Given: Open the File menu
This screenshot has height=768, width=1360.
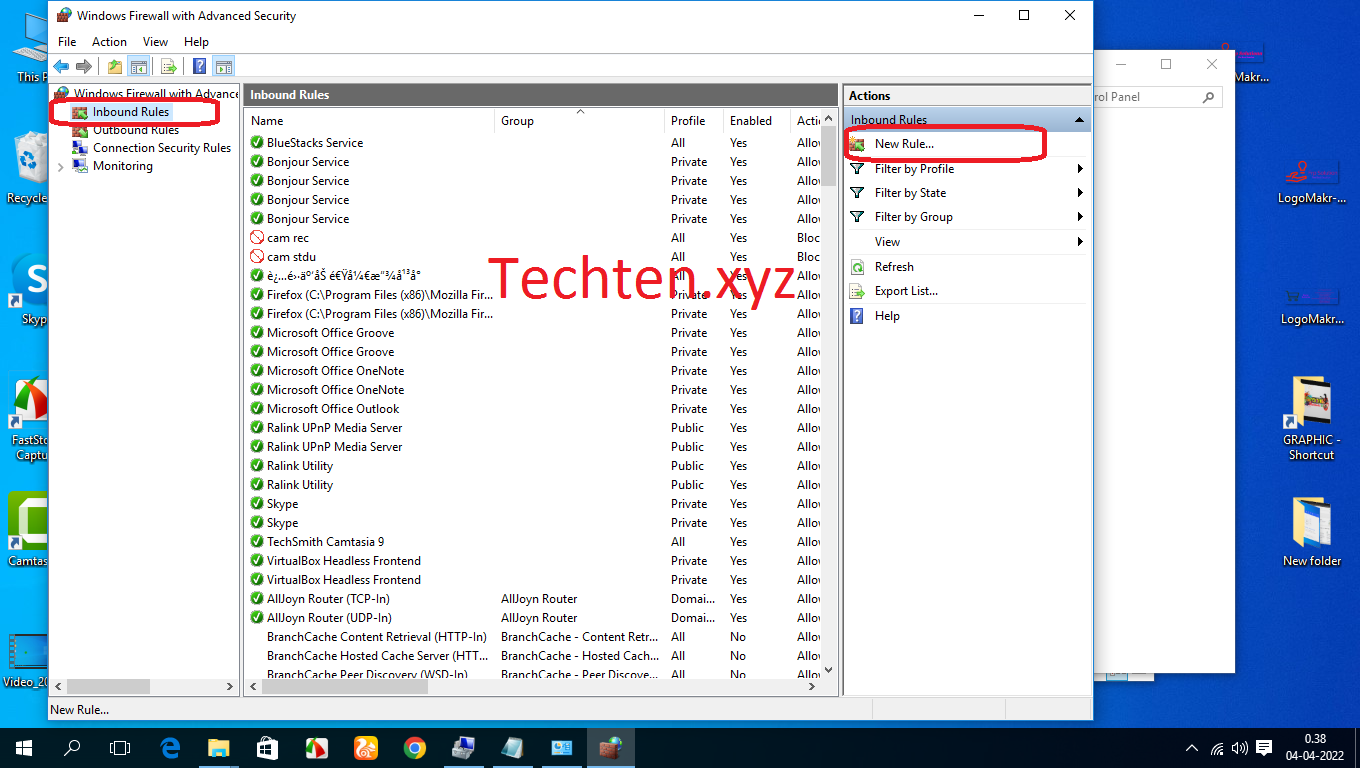Looking at the screenshot, I should point(67,42).
